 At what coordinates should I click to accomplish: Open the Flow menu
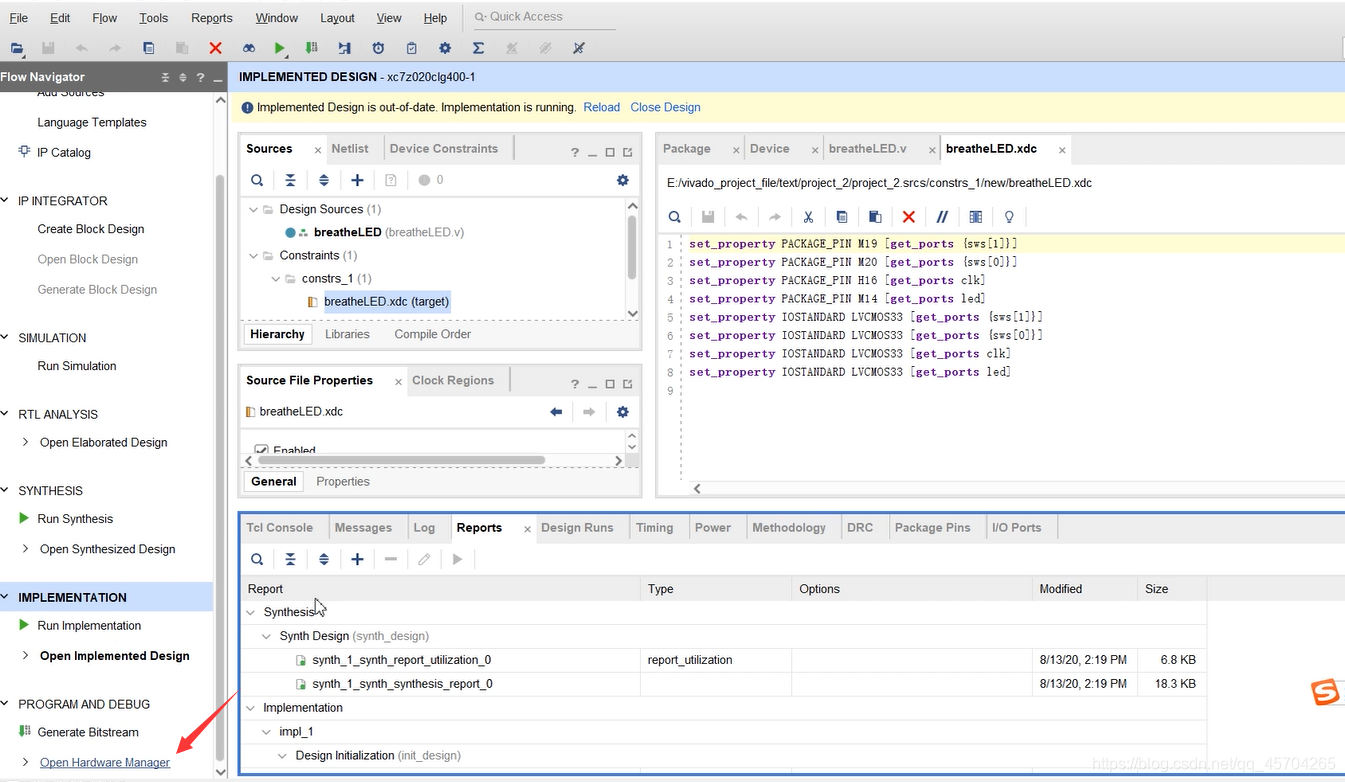pos(104,18)
